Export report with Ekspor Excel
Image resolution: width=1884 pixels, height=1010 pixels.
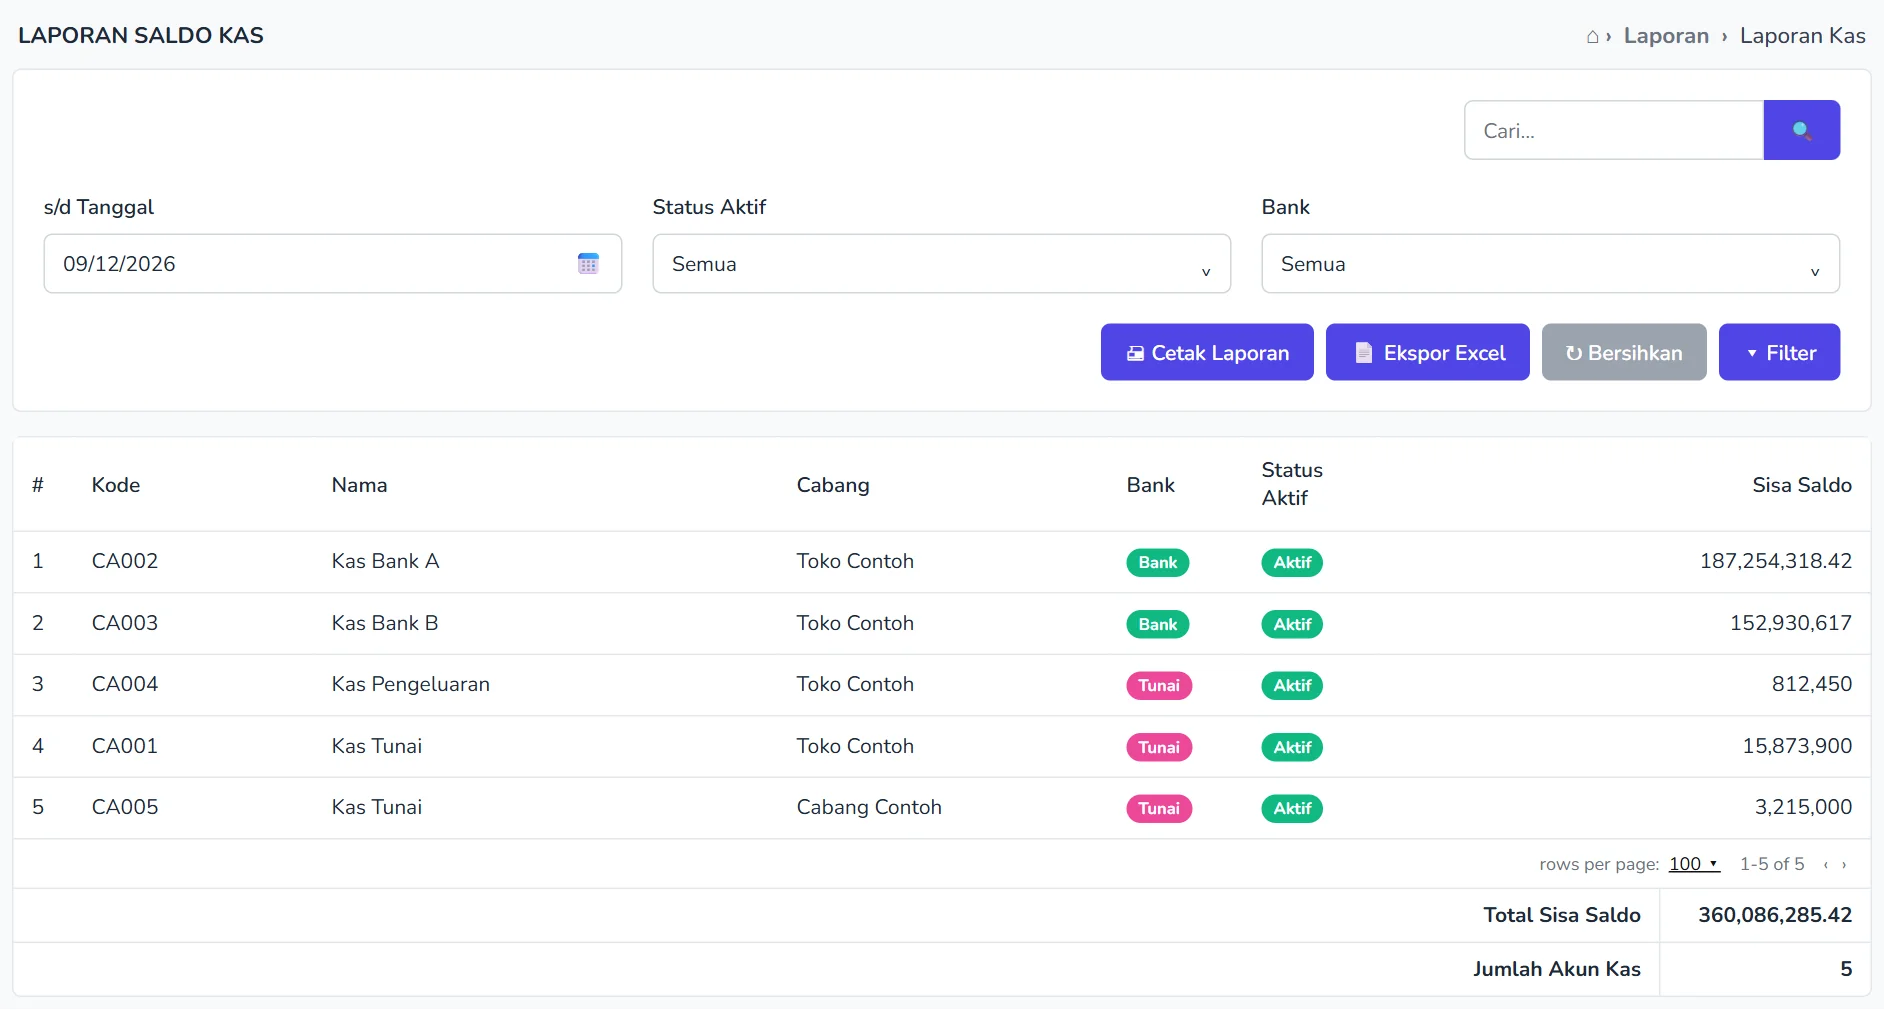tap(1427, 352)
